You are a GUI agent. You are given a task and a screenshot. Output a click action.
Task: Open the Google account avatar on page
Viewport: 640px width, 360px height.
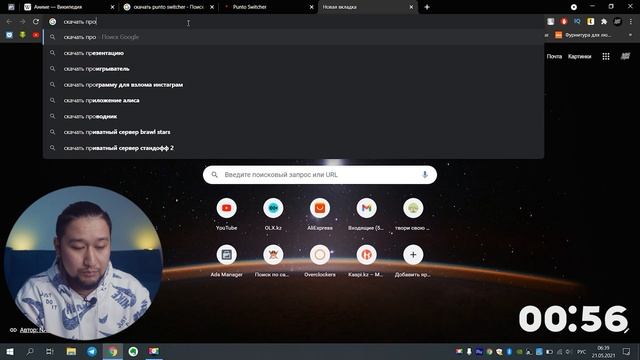pos(625,56)
